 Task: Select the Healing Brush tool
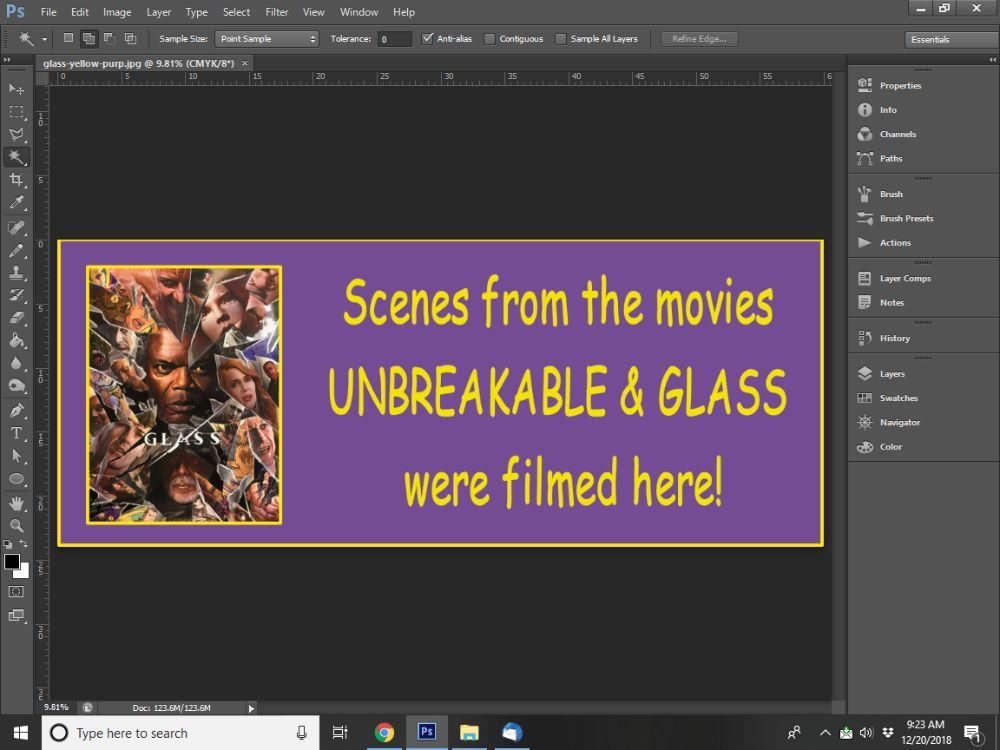[x=17, y=228]
